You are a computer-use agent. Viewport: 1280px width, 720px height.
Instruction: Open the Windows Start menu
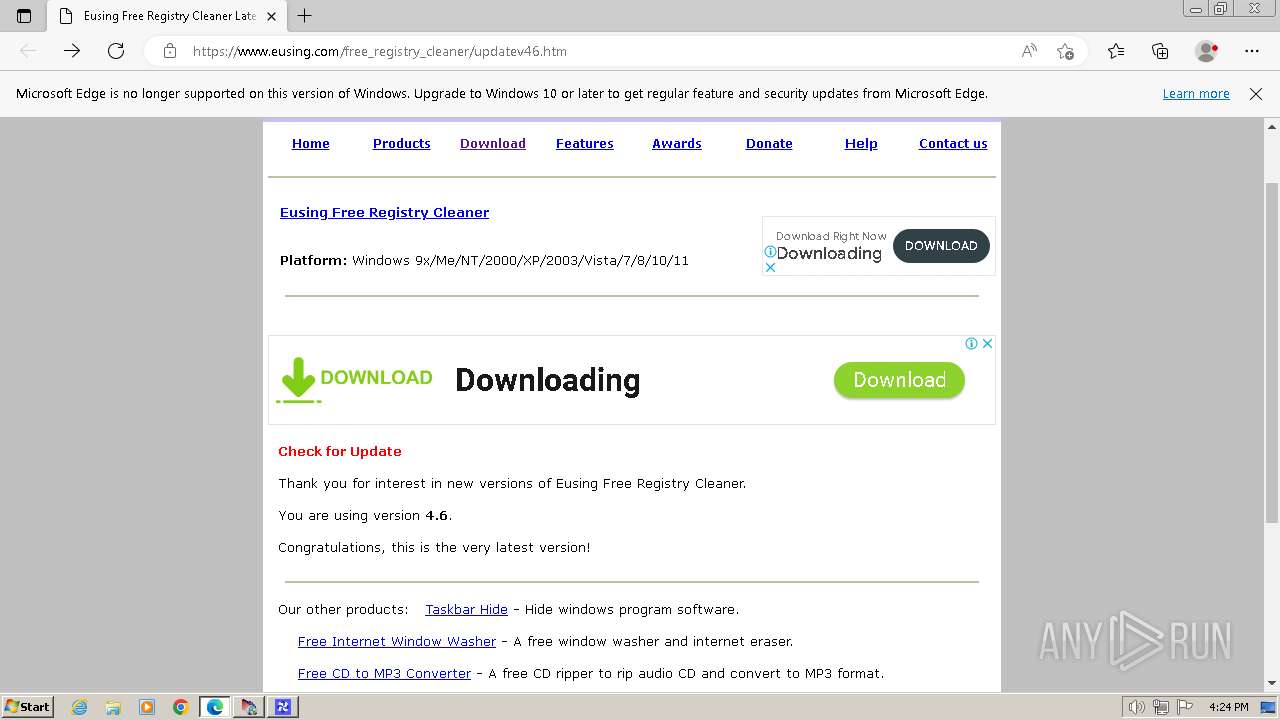coord(27,707)
